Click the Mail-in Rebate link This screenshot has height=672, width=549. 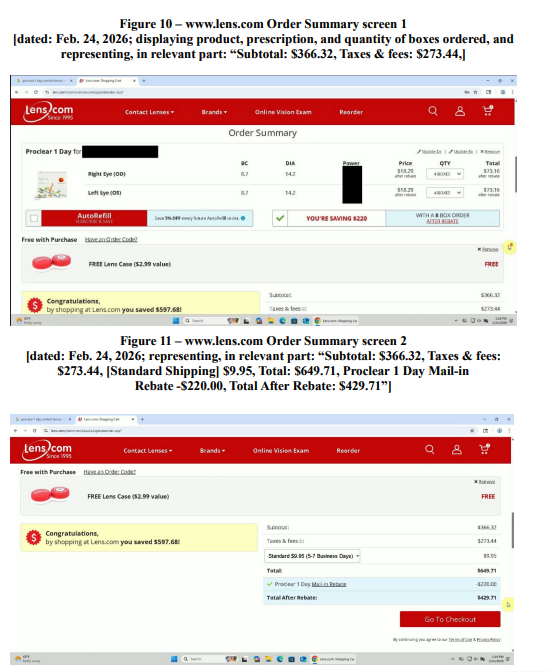pos(329,584)
